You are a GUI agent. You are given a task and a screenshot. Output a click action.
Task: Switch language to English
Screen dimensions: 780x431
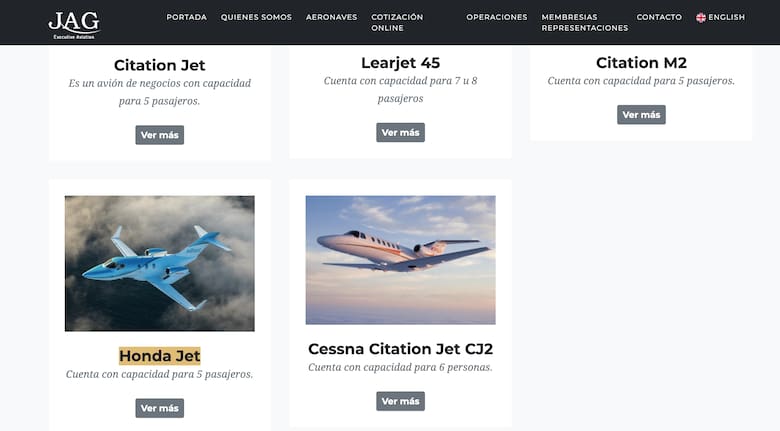click(726, 17)
